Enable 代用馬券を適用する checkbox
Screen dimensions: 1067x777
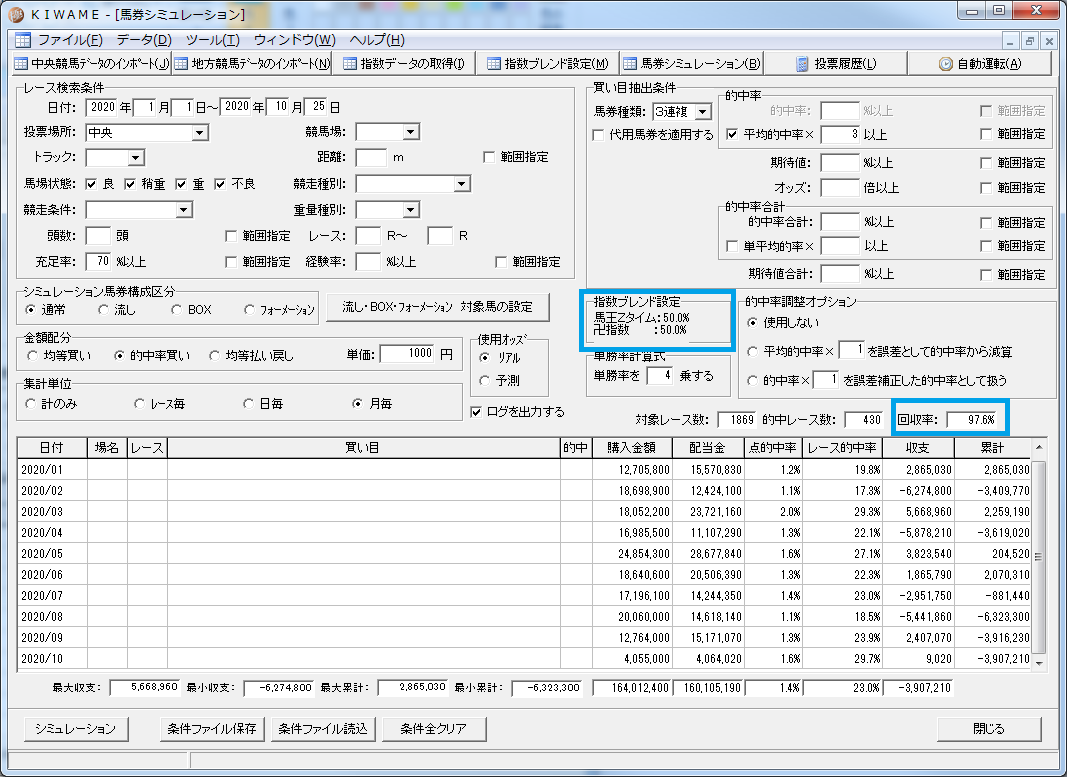(598, 135)
